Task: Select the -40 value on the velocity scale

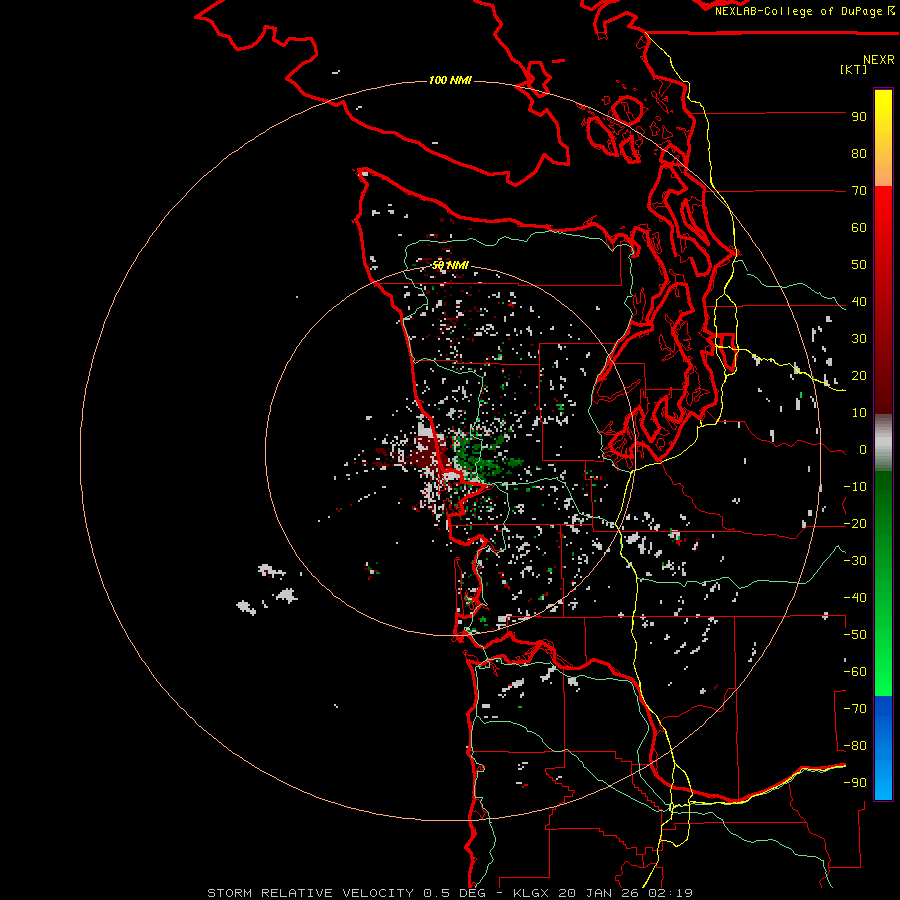Action: [855, 598]
